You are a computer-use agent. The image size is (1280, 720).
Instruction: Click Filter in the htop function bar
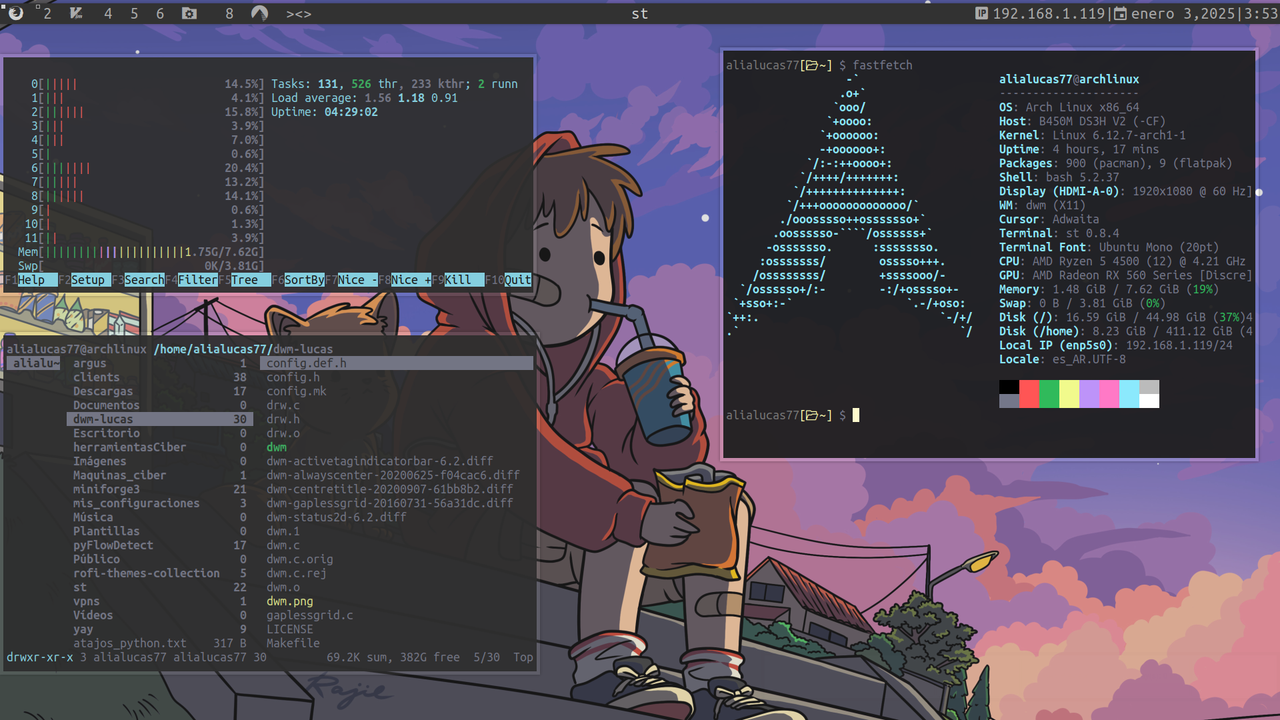(x=197, y=280)
